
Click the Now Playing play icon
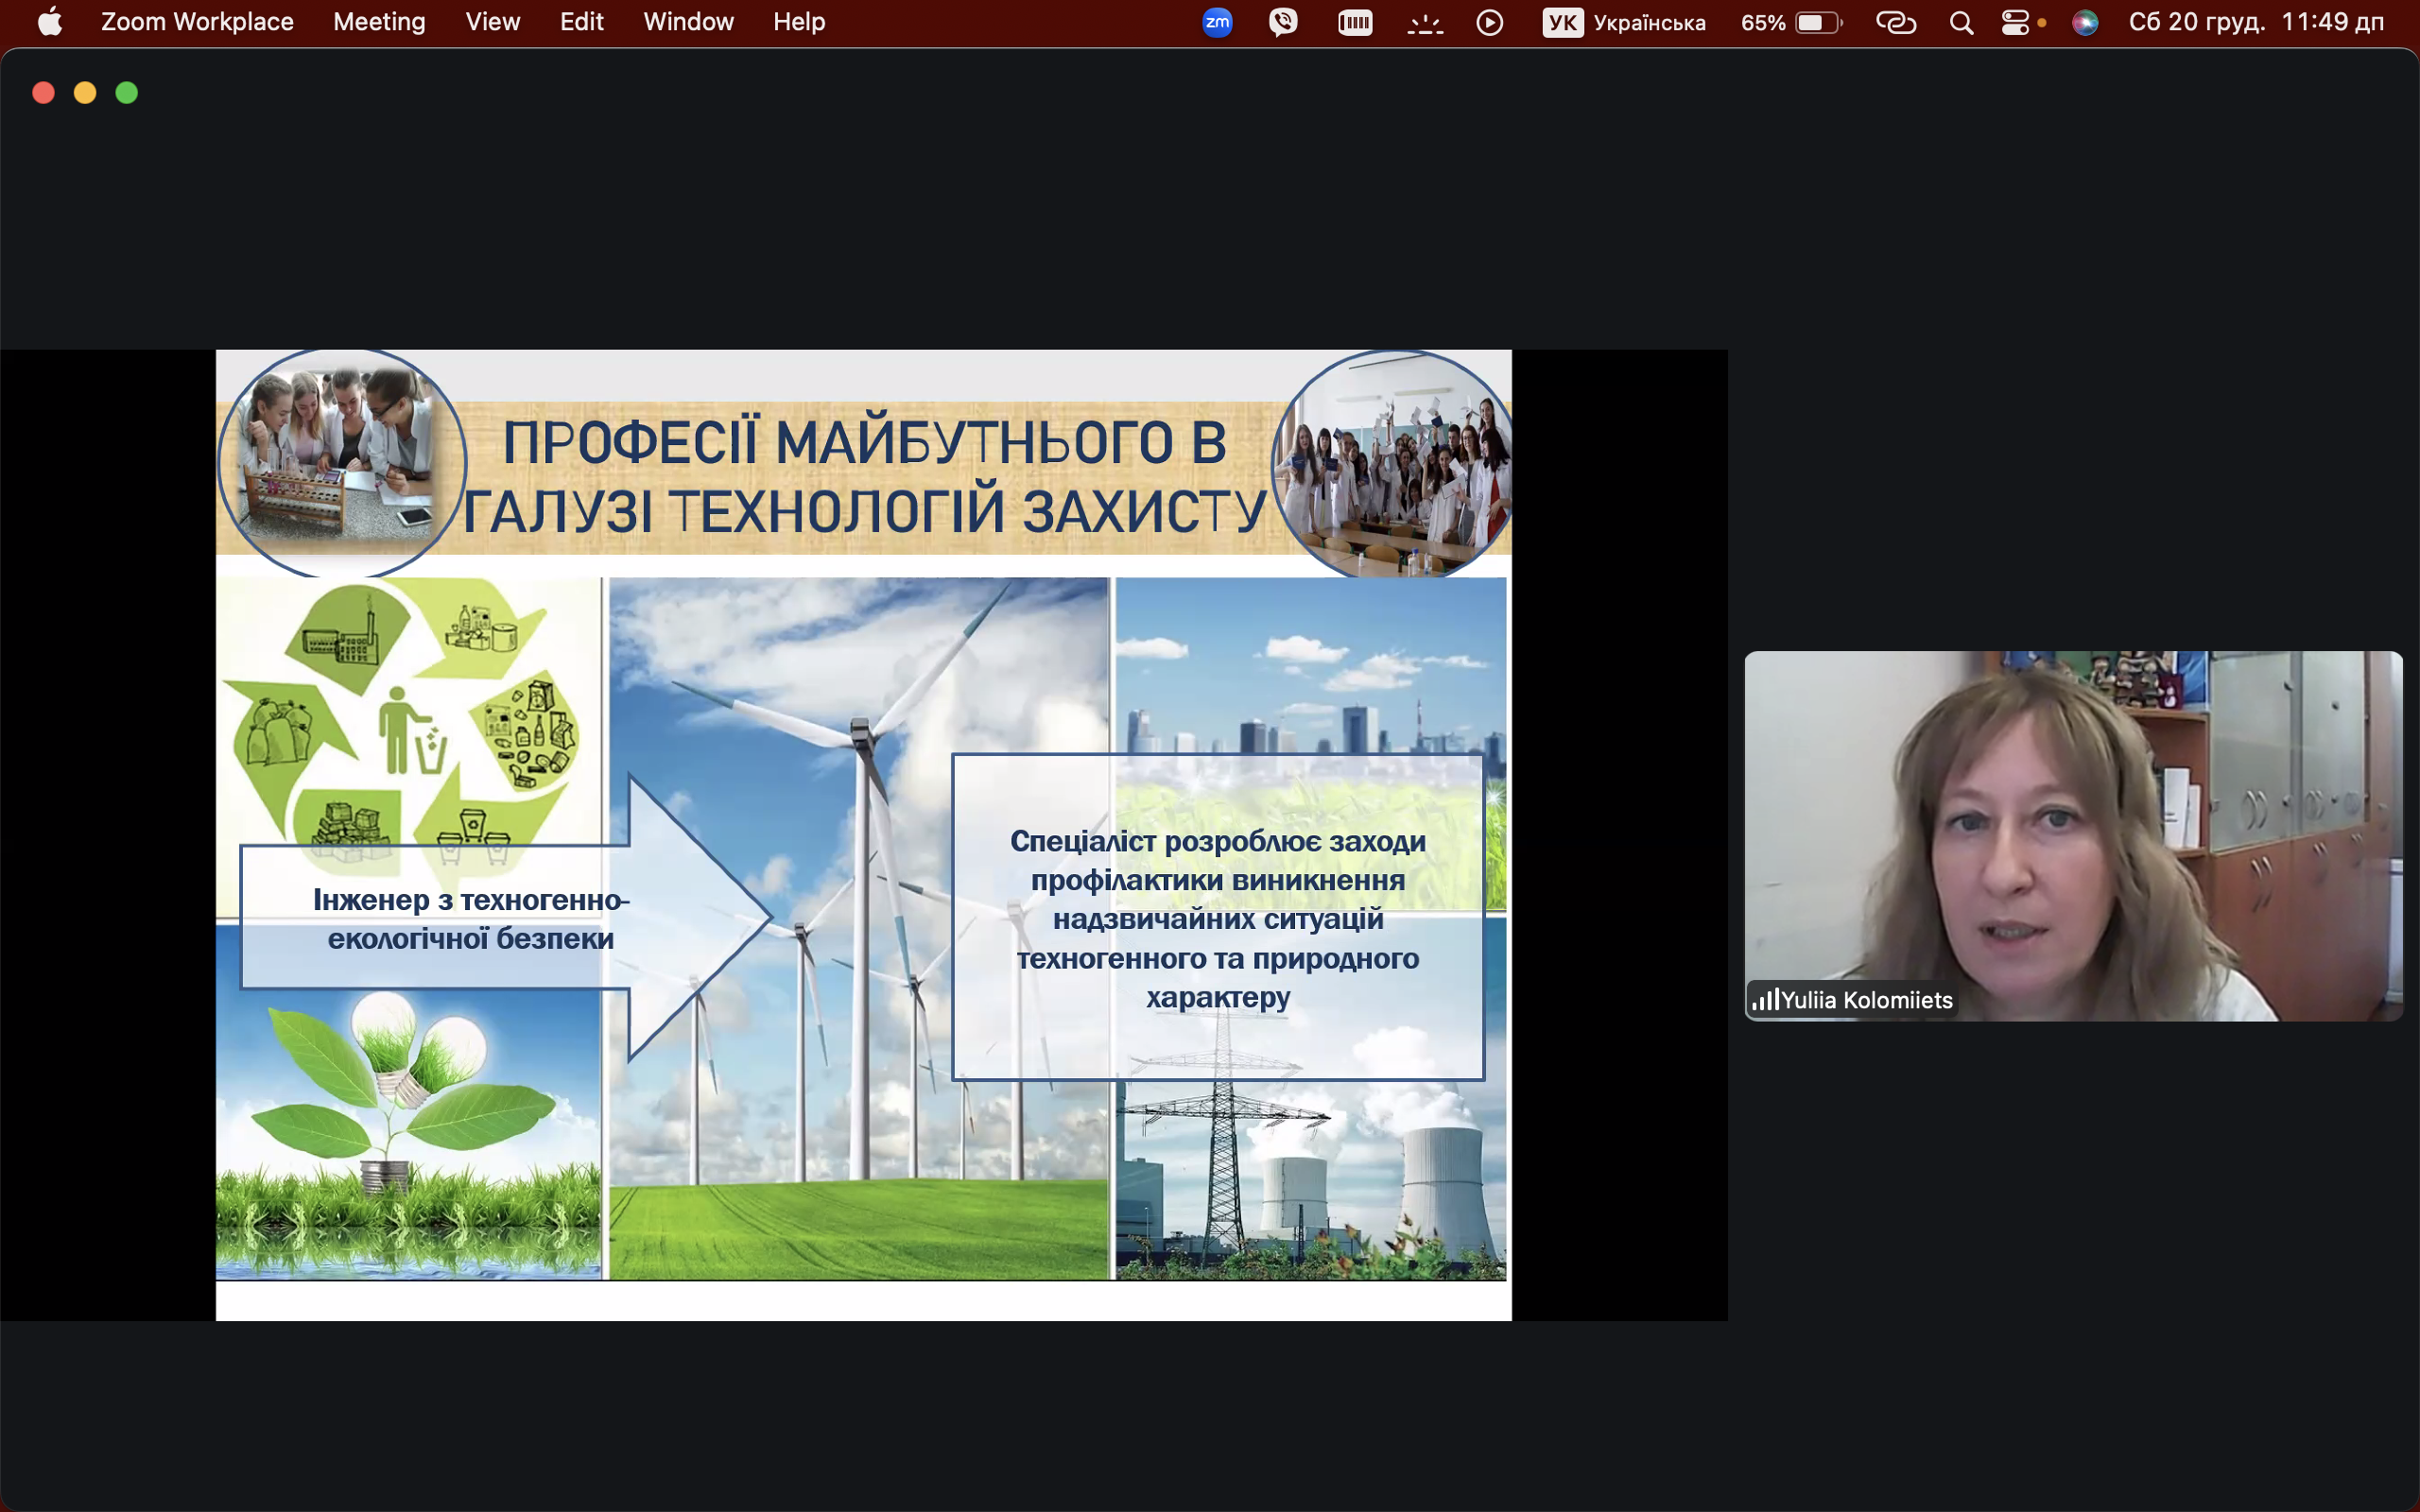pos(1489,22)
